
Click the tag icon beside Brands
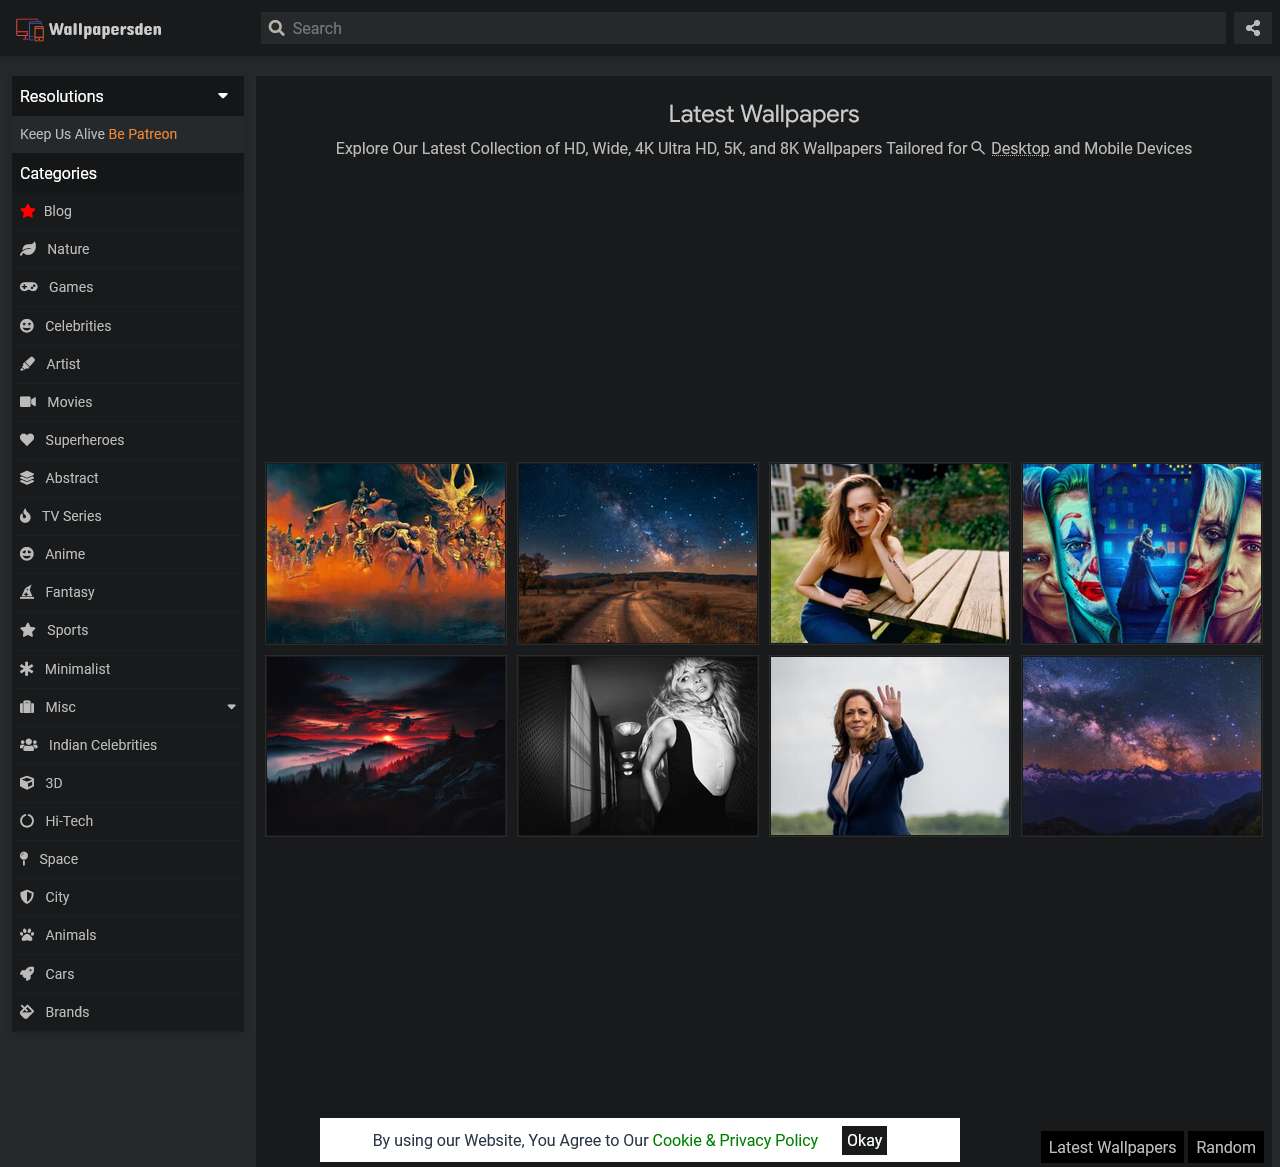click(27, 1012)
